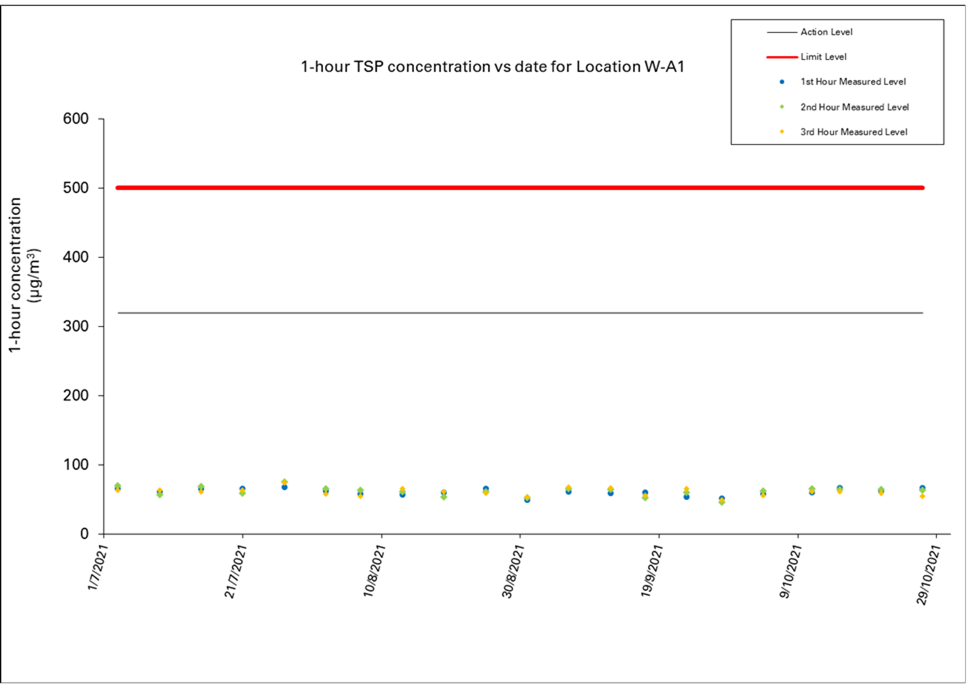Click the 3rd Hour Measured Level legend label

pos(854,131)
